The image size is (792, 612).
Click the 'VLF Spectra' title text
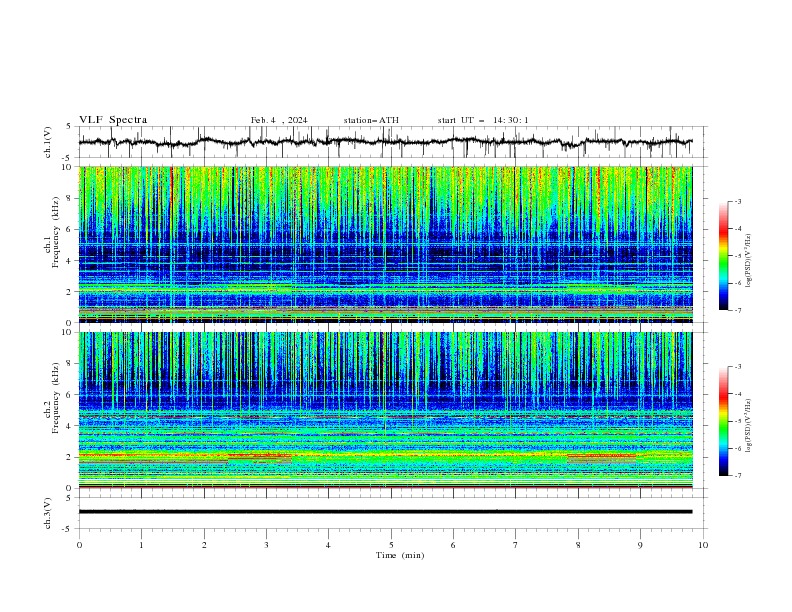coord(113,120)
